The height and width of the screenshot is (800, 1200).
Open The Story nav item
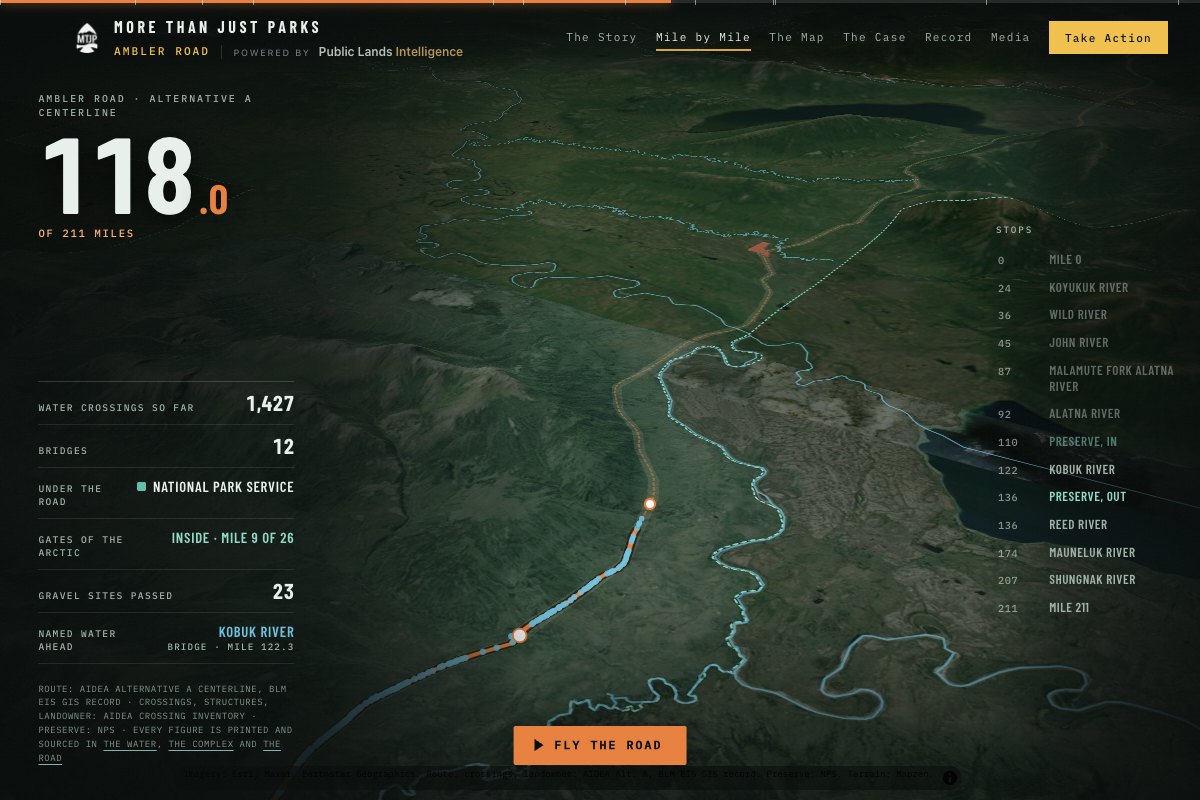tap(601, 37)
